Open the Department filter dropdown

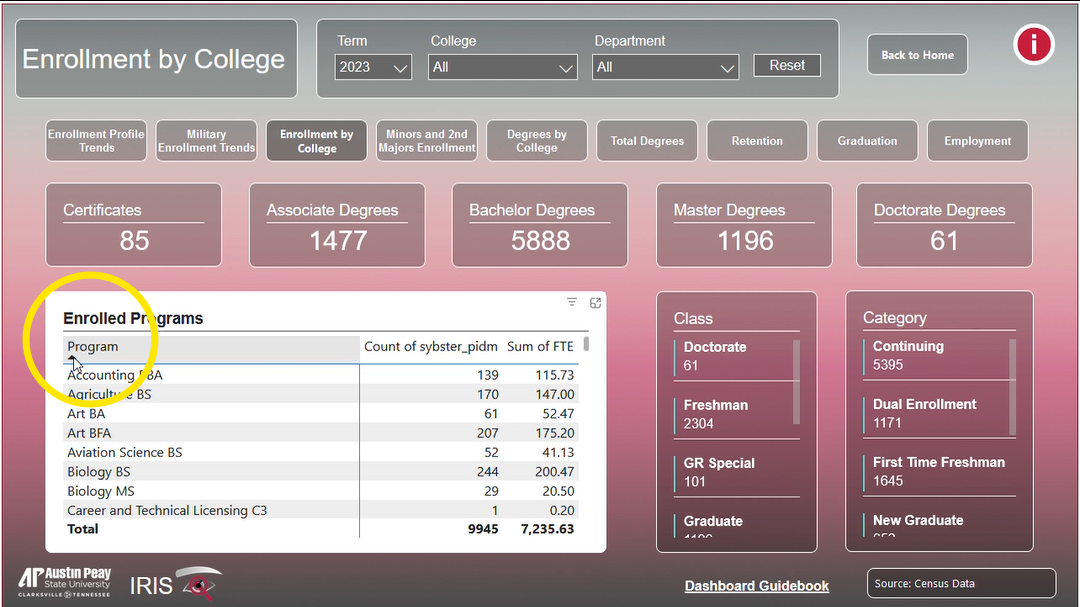point(665,67)
